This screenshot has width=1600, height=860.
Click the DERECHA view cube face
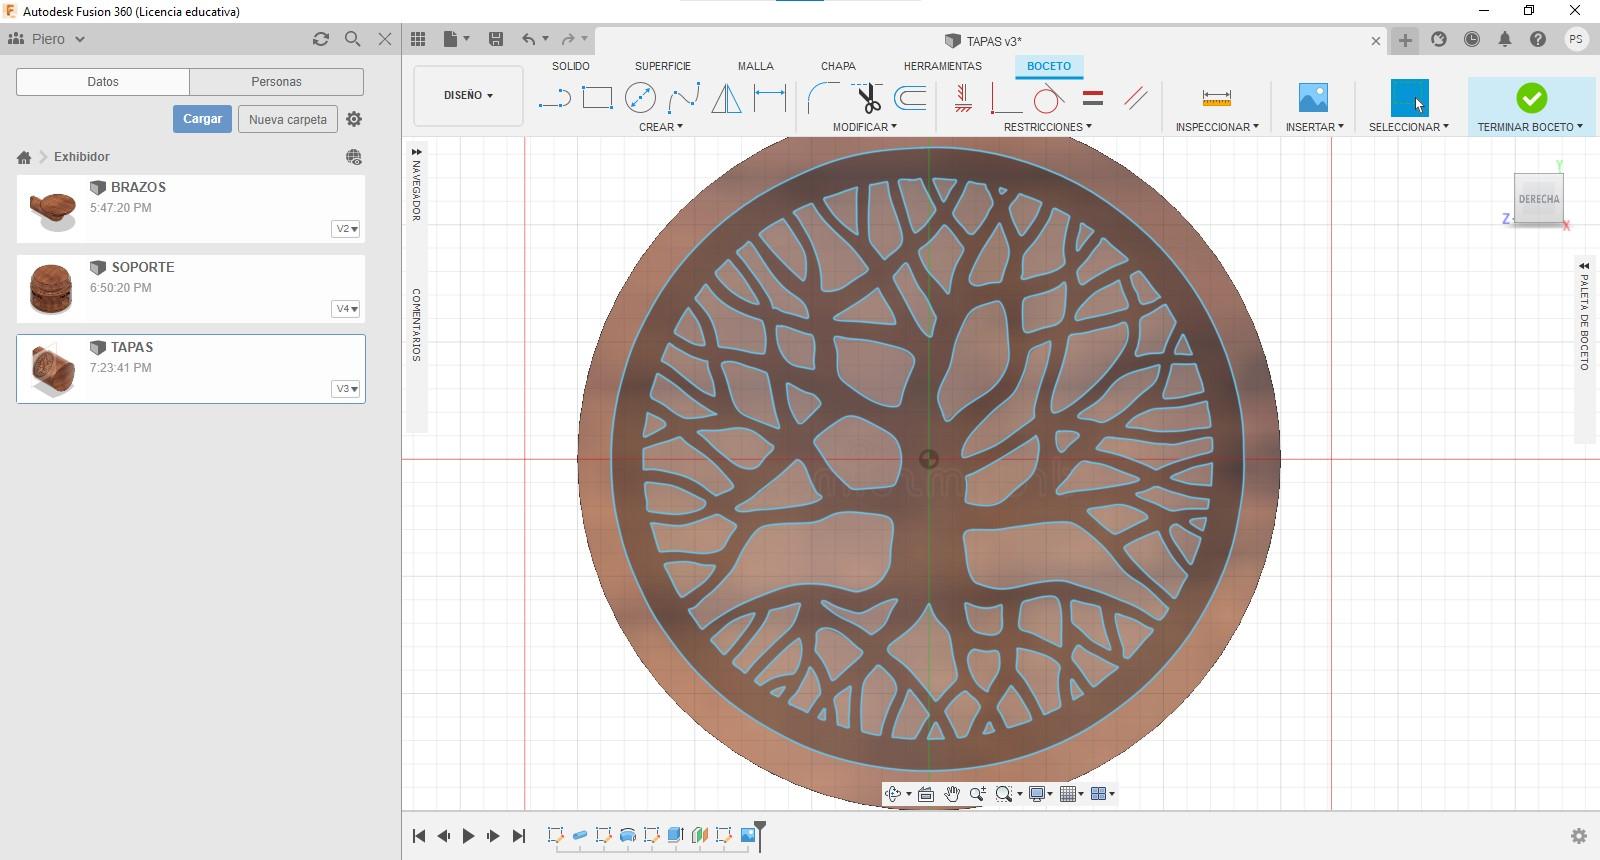[x=1538, y=199]
